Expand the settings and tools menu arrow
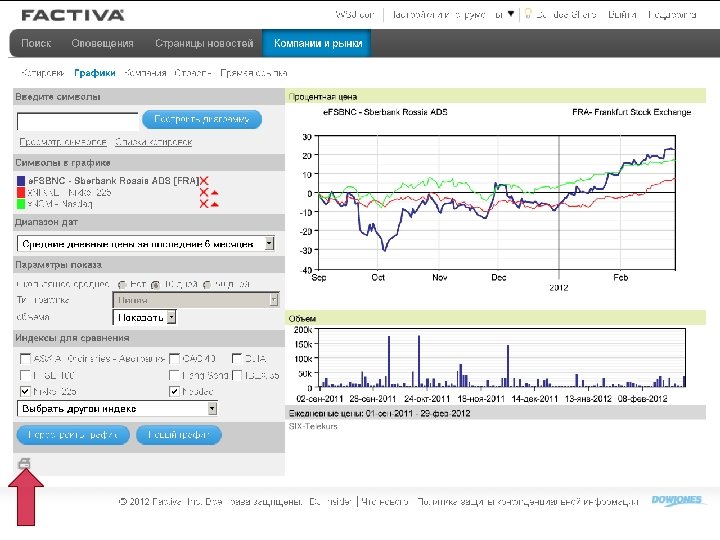 click(511, 14)
